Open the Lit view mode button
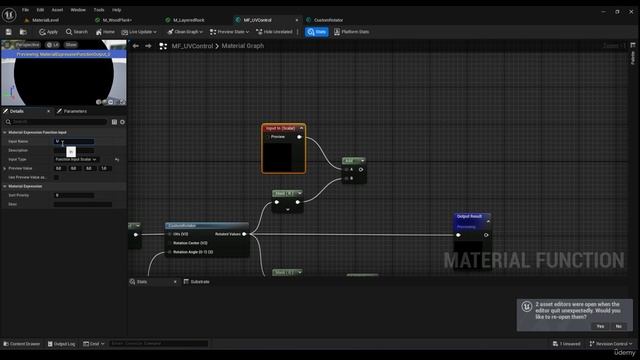The width and height of the screenshot is (640, 360). [x=53, y=44]
